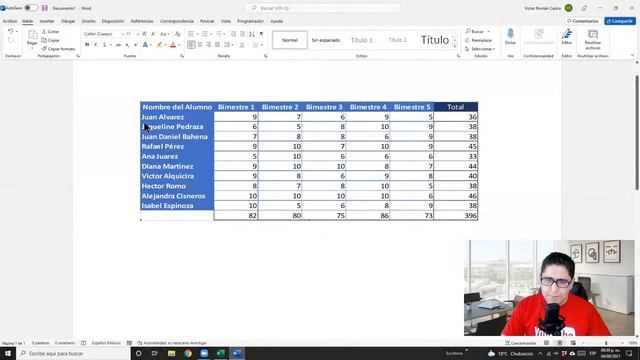Viewport: 640px width, 360px height.
Task: Apply subscript formatting
Action: [x=127, y=45]
